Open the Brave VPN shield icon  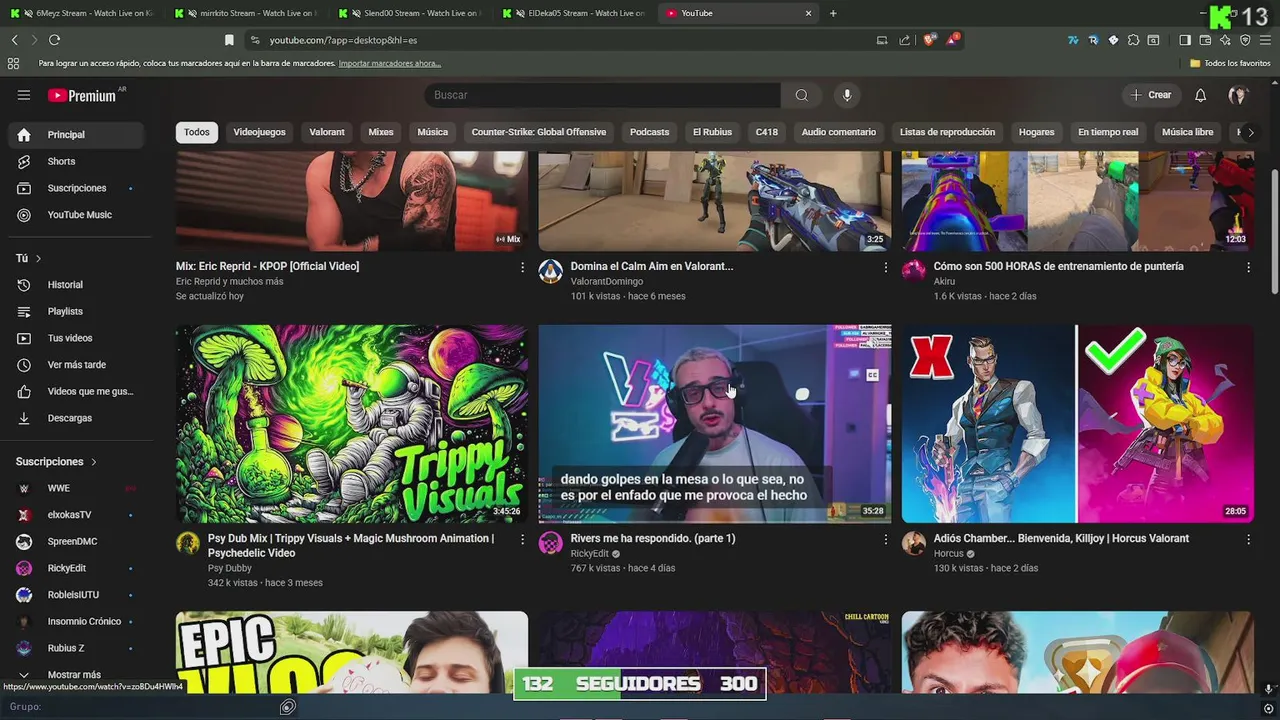[x=1245, y=40]
